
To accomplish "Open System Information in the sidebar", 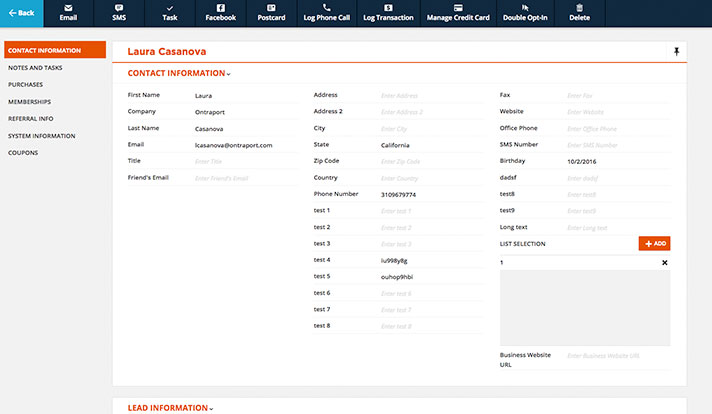I will pos(41,136).
